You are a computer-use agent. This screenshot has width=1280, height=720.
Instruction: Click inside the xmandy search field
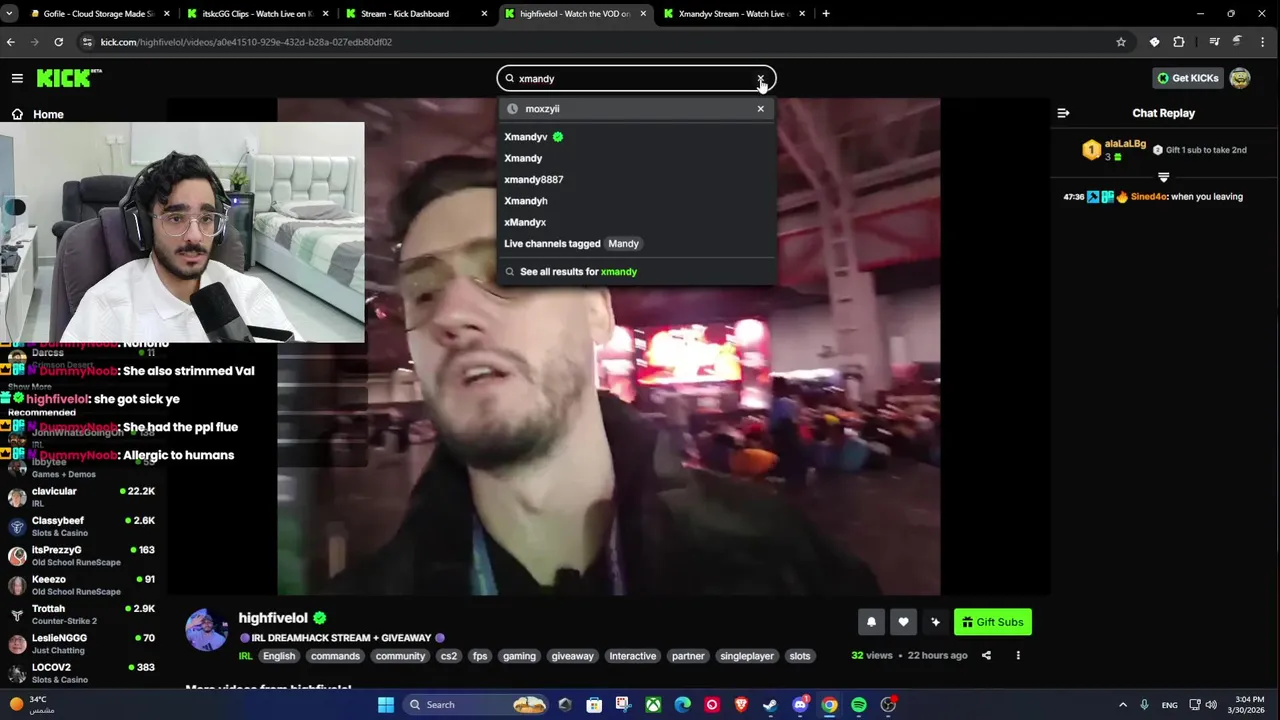click(x=636, y=78)
